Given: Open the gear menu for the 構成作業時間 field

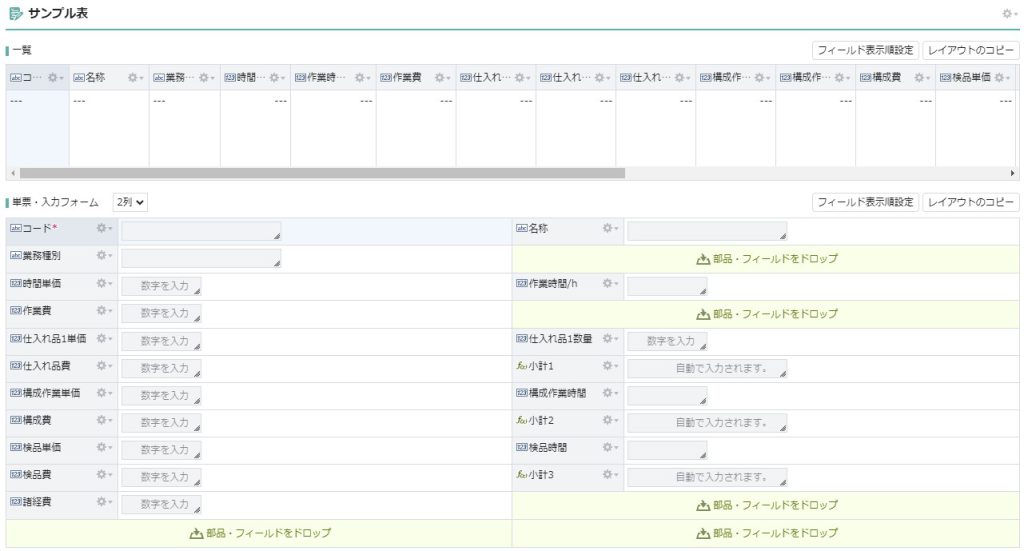Looking at the screenshot, I should [x=609, y=393].
